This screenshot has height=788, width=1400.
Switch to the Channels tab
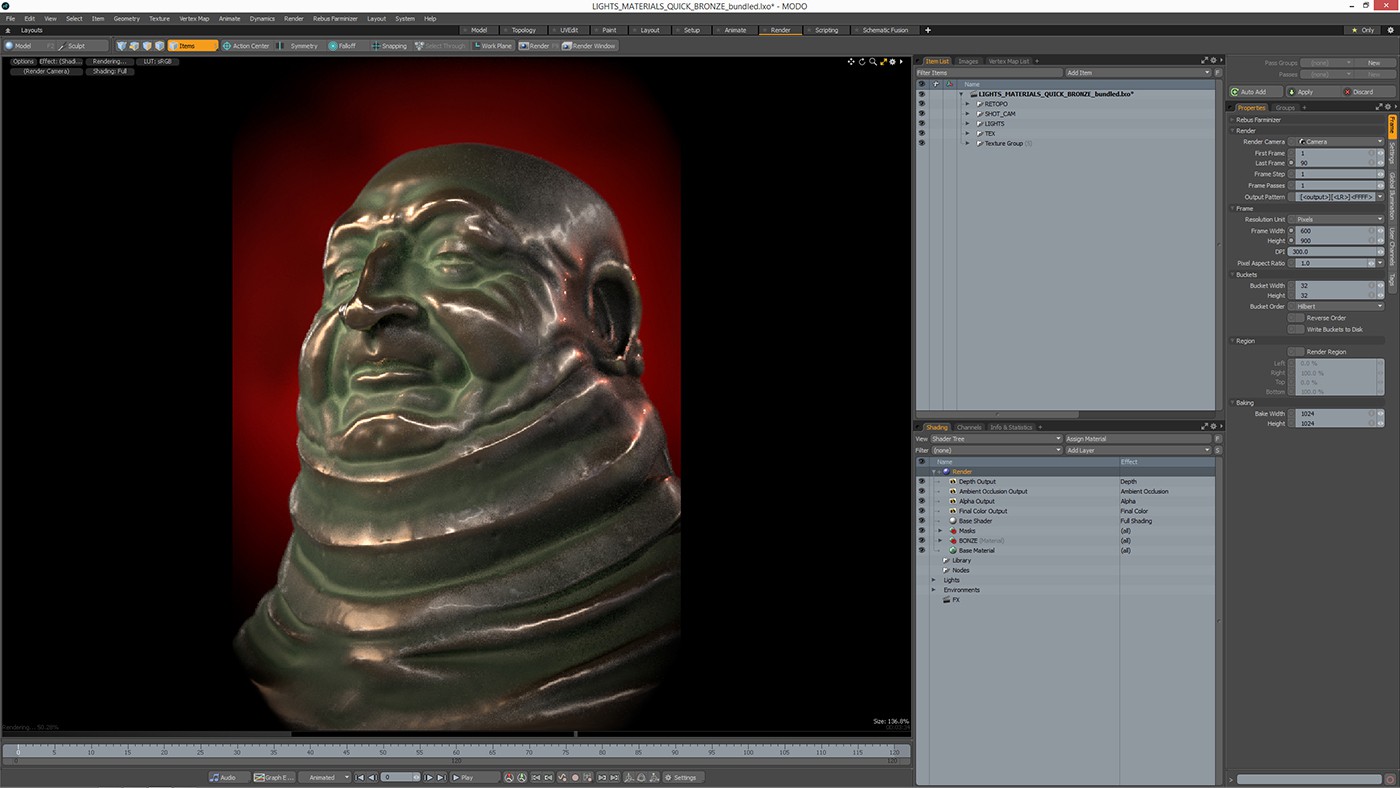[969, 427]
